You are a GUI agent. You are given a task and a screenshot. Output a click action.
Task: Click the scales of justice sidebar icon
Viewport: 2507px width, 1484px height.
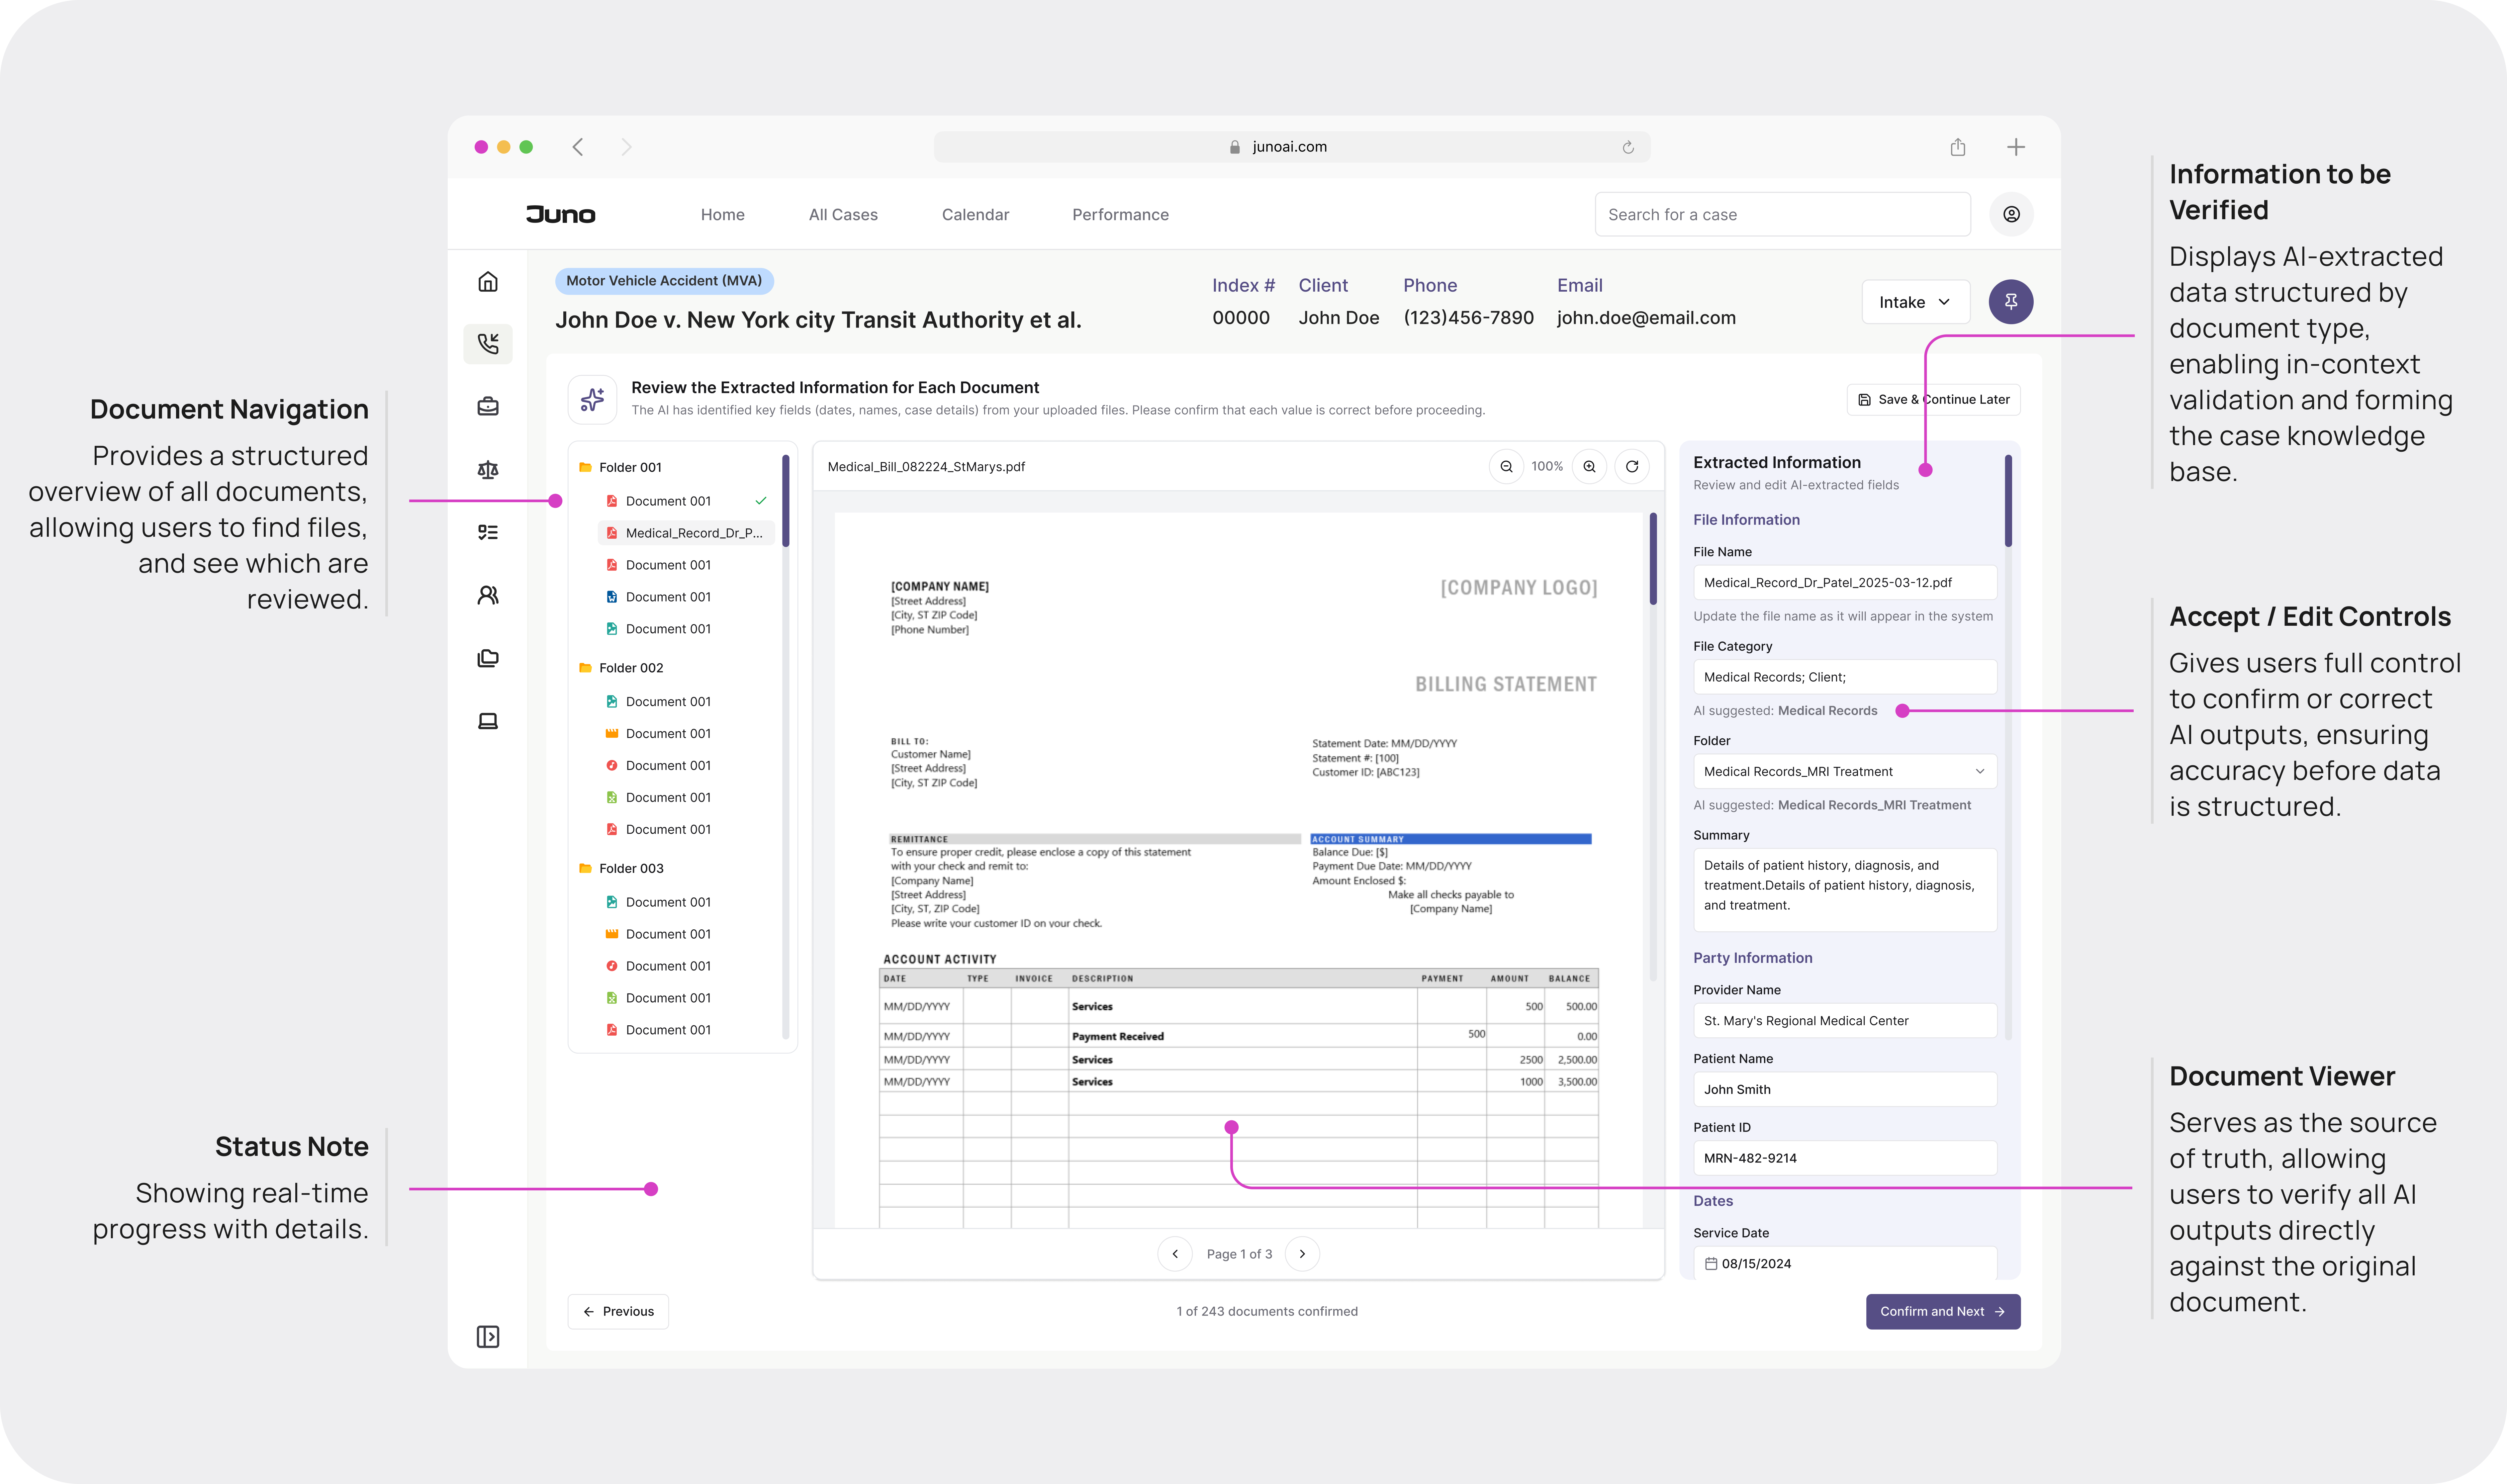point(488,470)
